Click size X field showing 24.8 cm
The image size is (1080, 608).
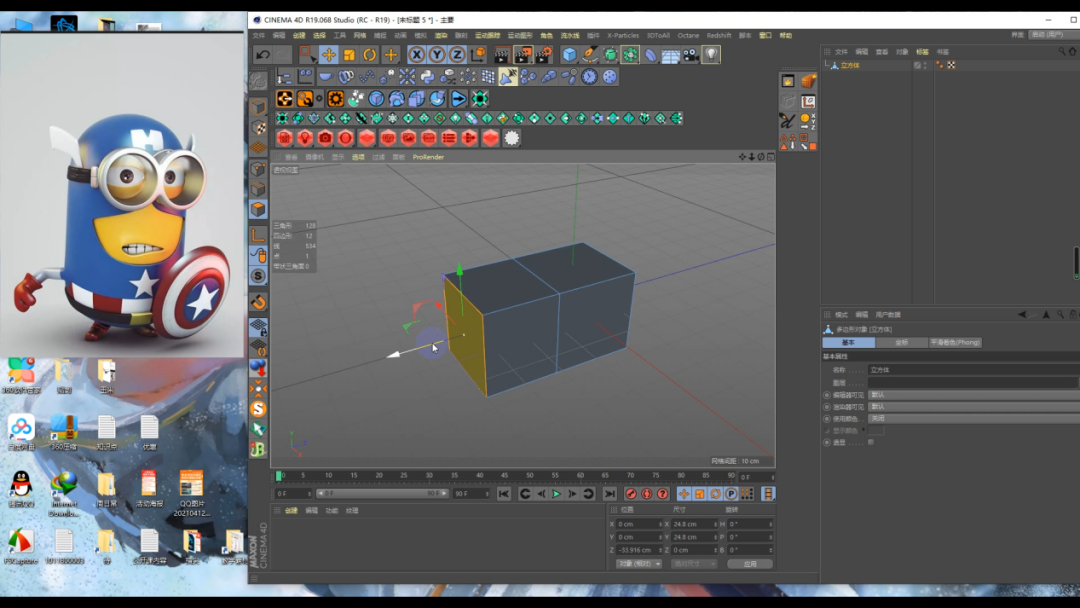point(694,524)
